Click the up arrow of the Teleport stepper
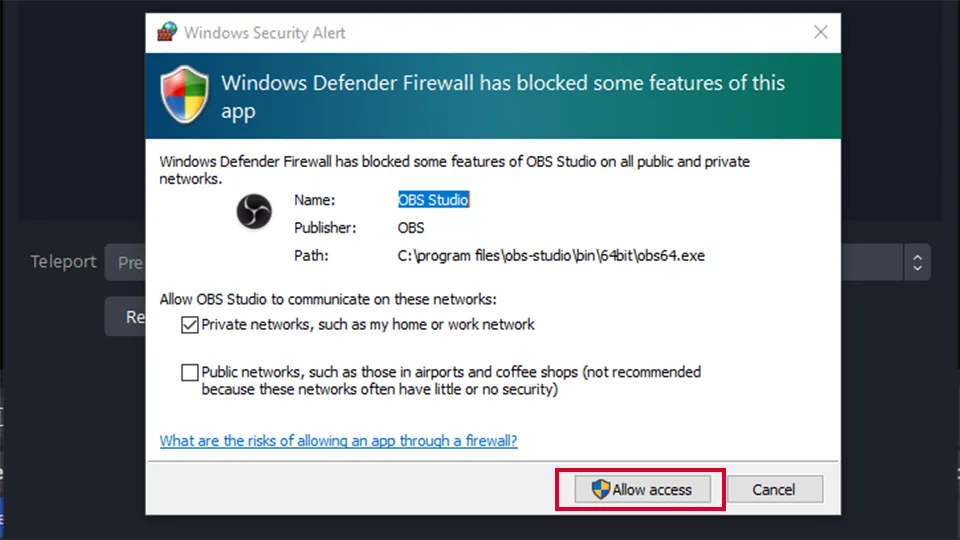The height and width of the screenshot is (540, 960). [917, 257]
